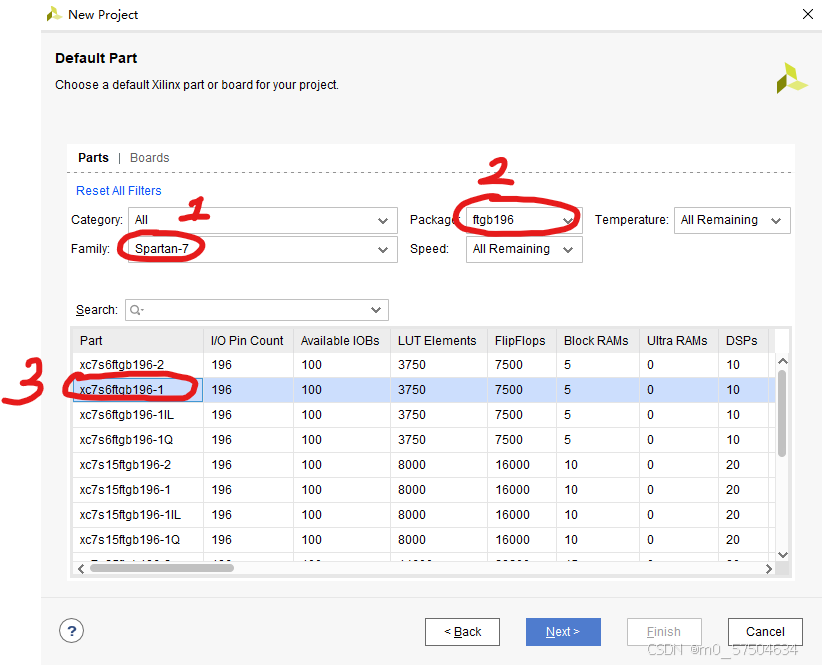Click the Next button
822x665 pixels.
(x=563, y=632)
